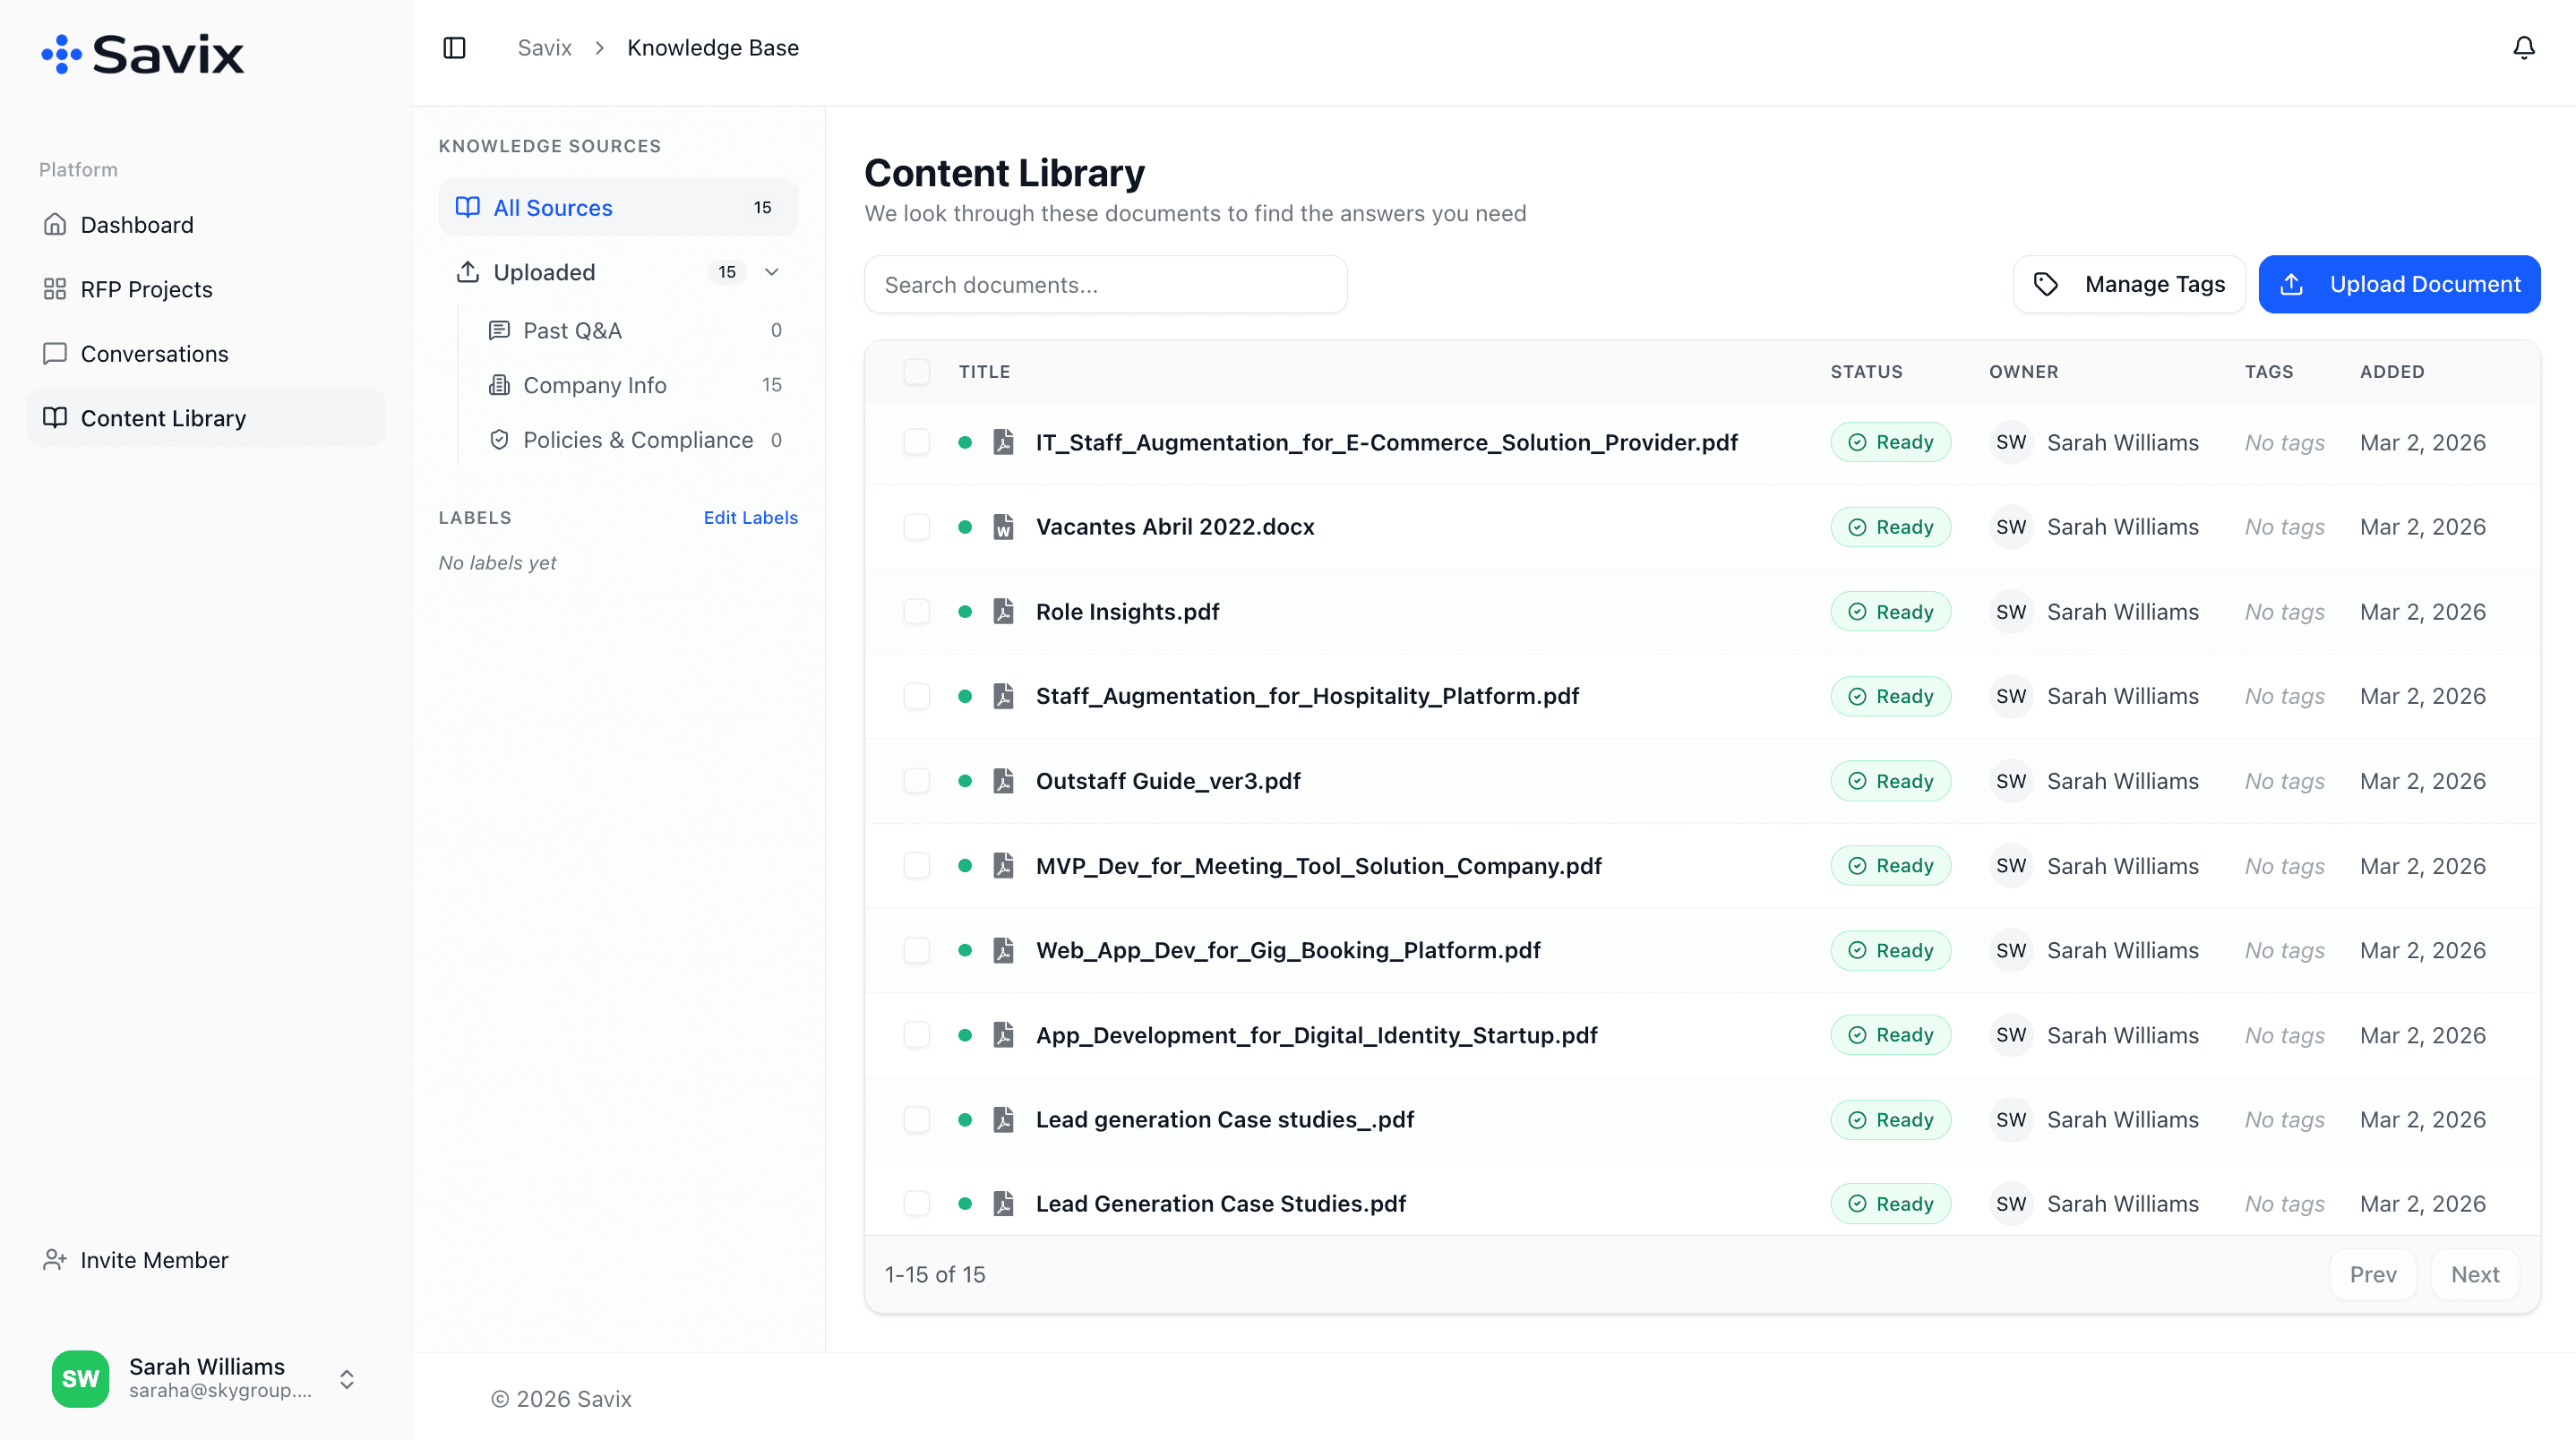The height and width of the screenshot is (1440, 2576).
Task: Click the Savix logo in the sidebar
Action: click(x=142, y=53)
